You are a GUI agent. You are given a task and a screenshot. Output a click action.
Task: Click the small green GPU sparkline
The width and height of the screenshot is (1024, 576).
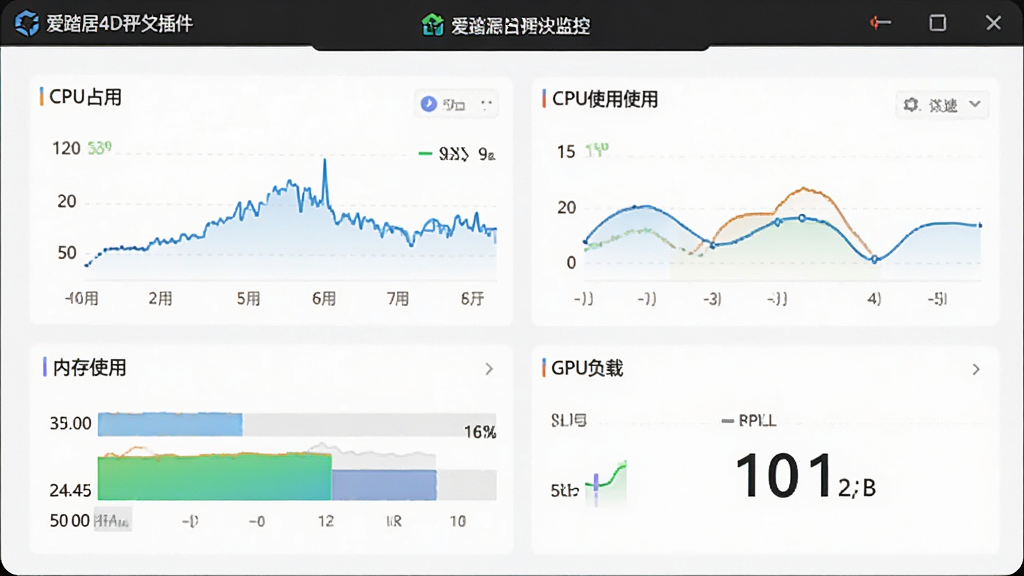click(606, 482)
